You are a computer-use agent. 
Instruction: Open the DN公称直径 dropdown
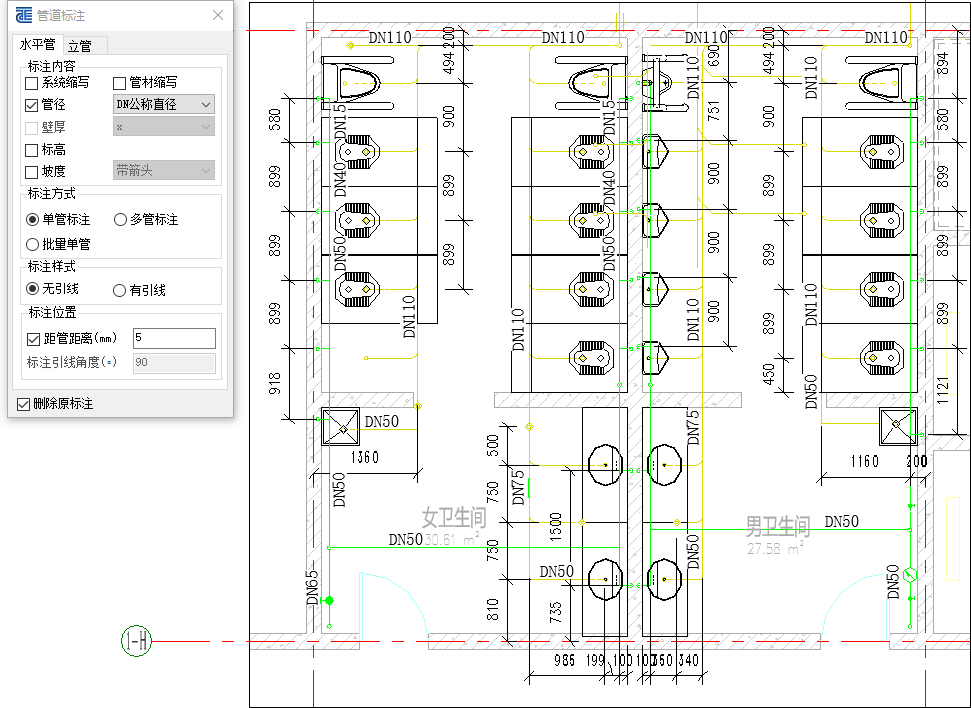[164, 105]
